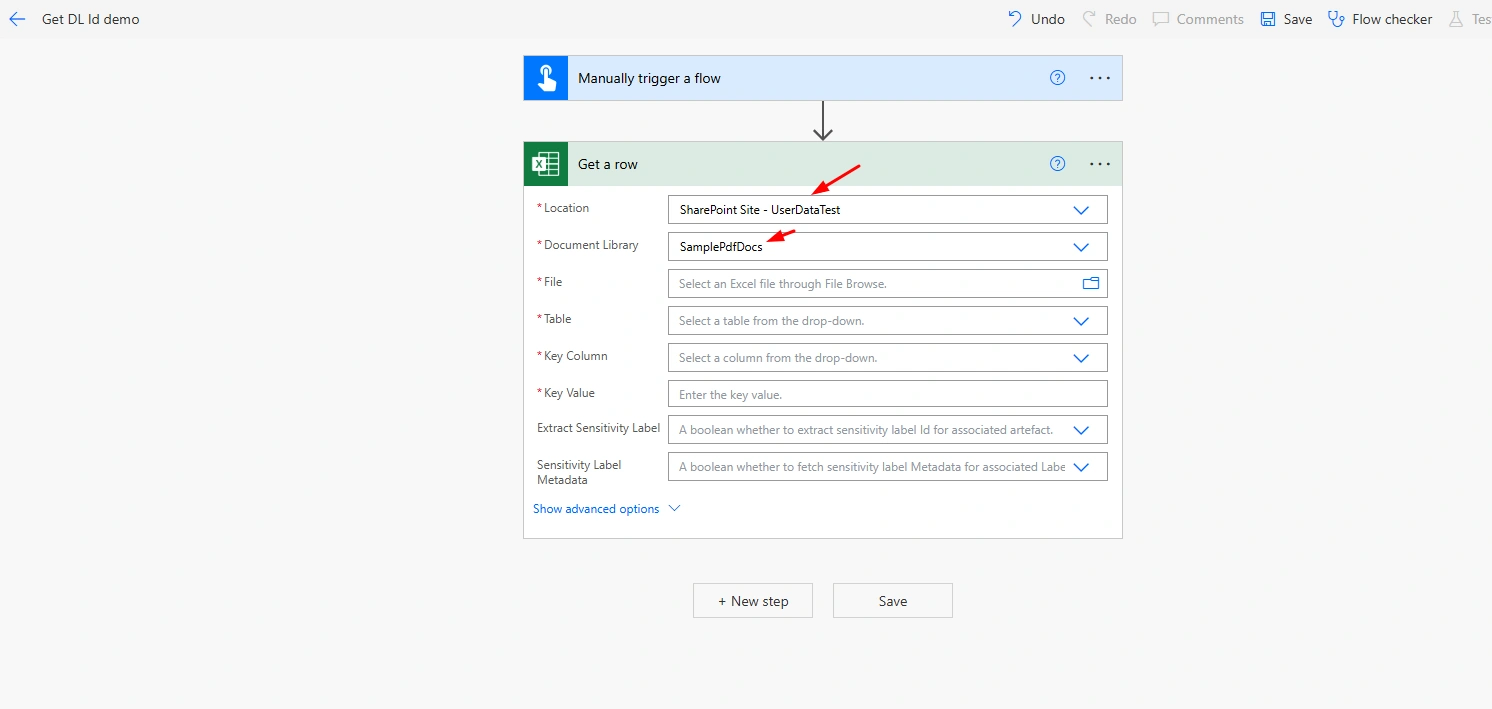
Task: Expand the Key Column dropdown
Action: [1081, 358]
